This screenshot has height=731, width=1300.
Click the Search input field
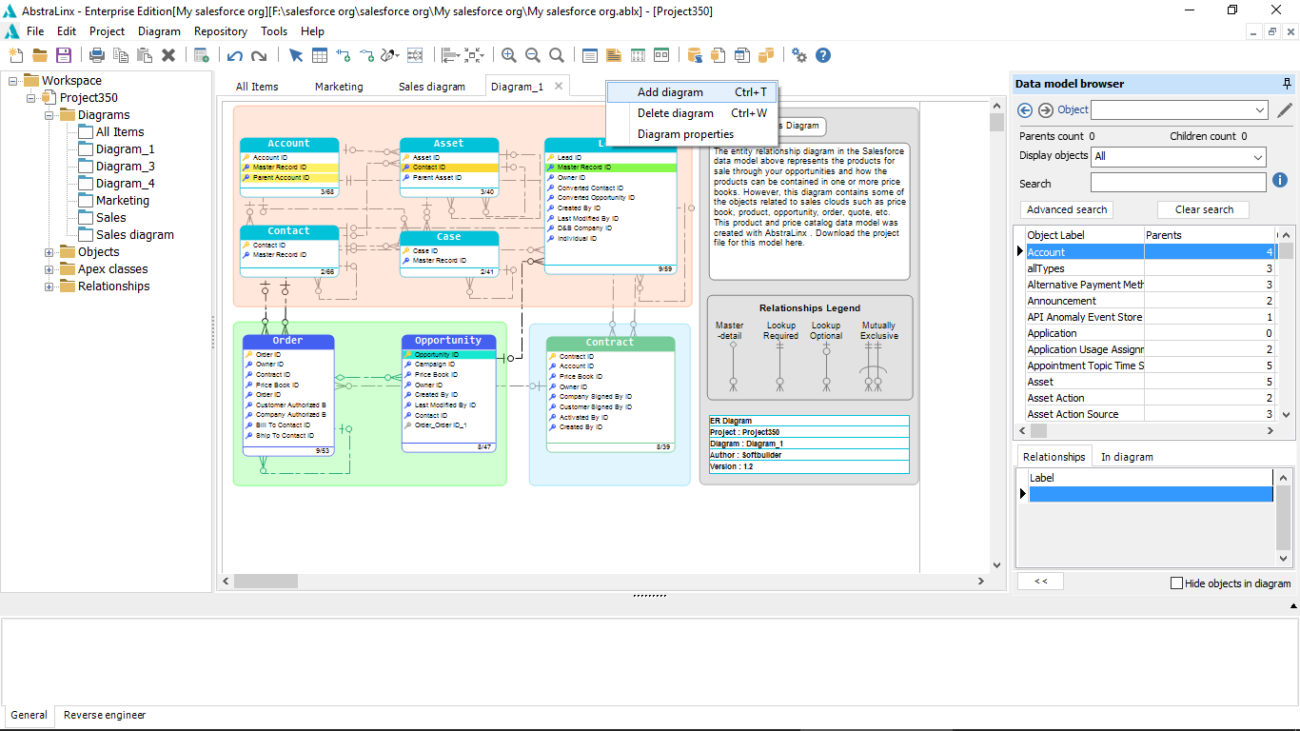1178,183
